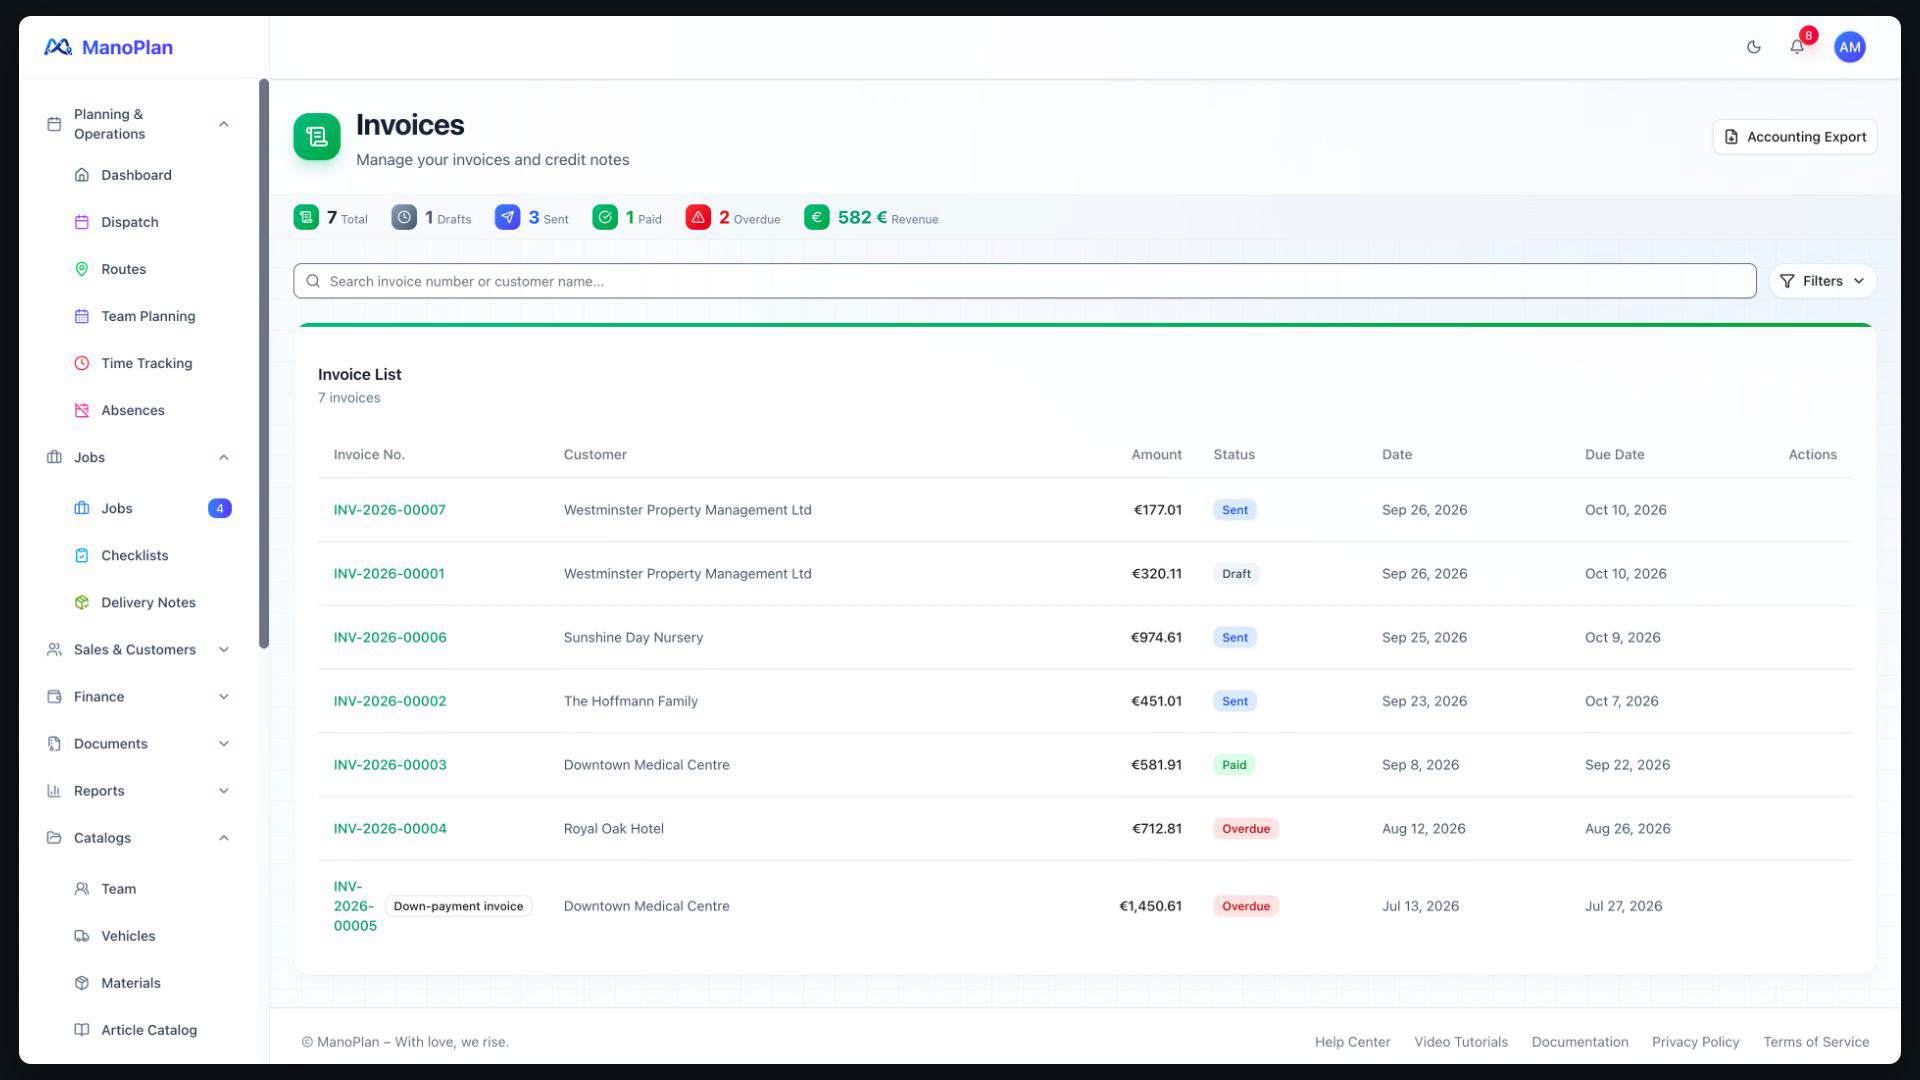Open the Privacy Policy footer link
The height and width of the screenshot is (1080, 1920).
tap(1695, 1042)
